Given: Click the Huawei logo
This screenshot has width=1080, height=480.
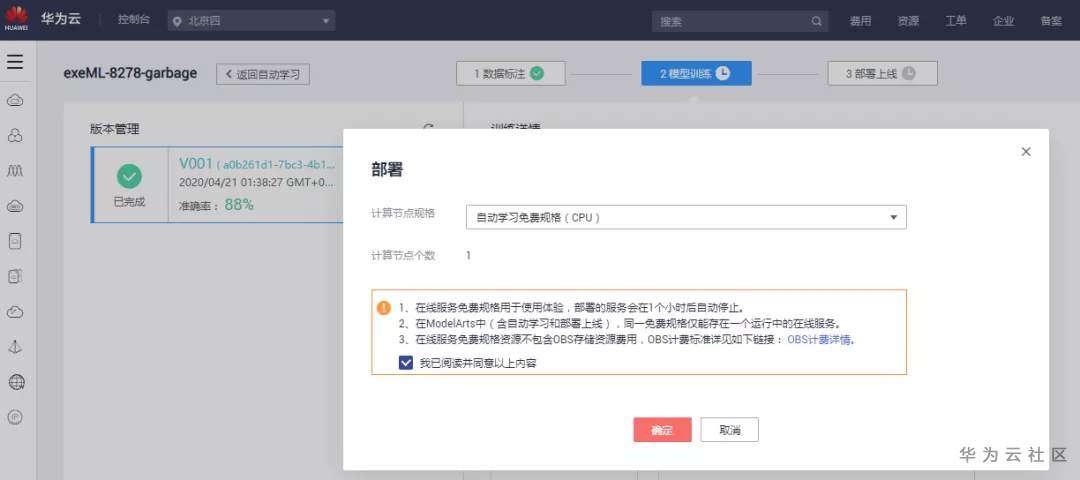Looking at the screenshot, I should pos(16,19).
